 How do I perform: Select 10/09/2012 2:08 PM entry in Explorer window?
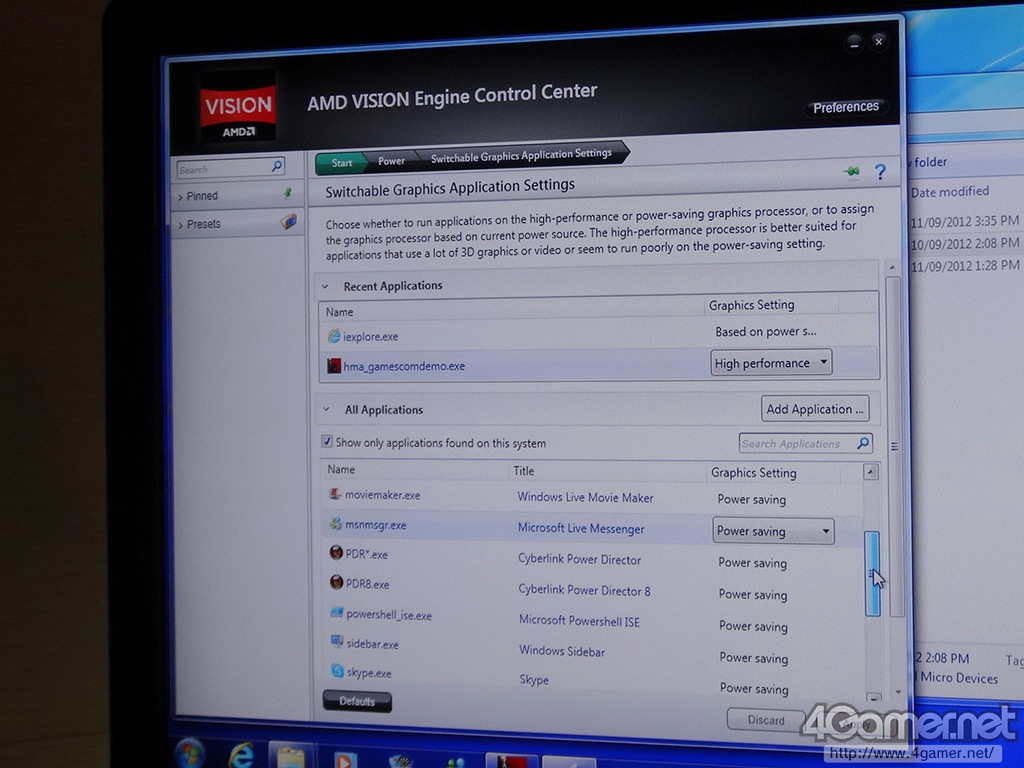pyautogui.click(x=965, y=244)
